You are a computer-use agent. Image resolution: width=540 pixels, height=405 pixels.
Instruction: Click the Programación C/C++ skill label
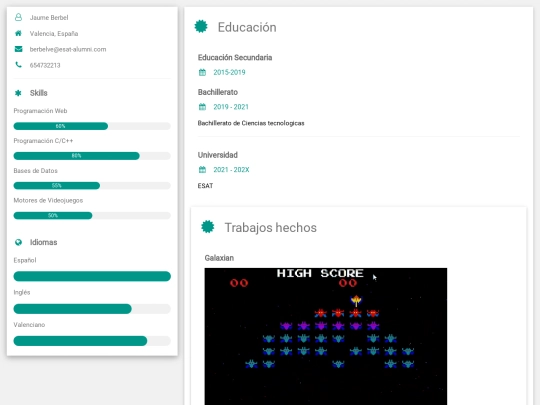coord(43,141)
